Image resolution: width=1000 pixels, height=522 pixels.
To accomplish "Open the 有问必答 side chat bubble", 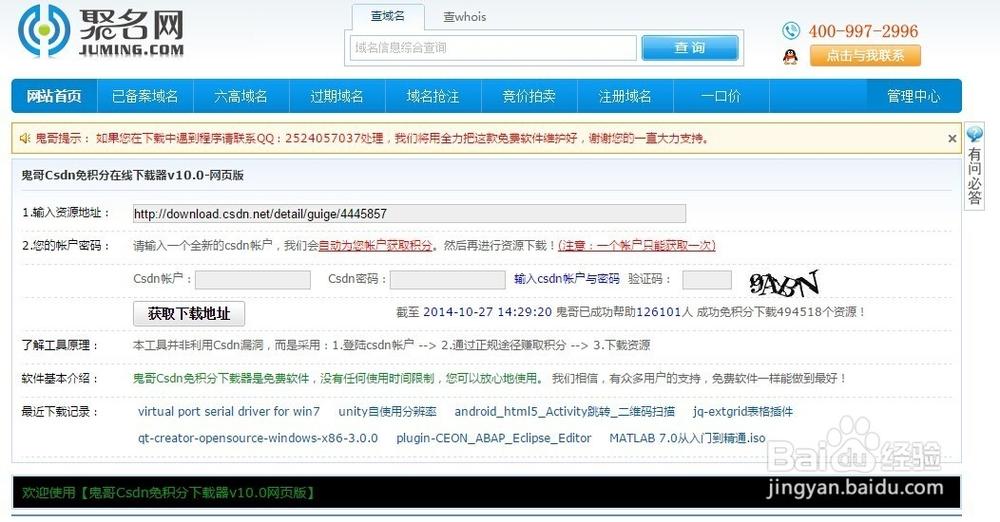I will tap(974, 134).
